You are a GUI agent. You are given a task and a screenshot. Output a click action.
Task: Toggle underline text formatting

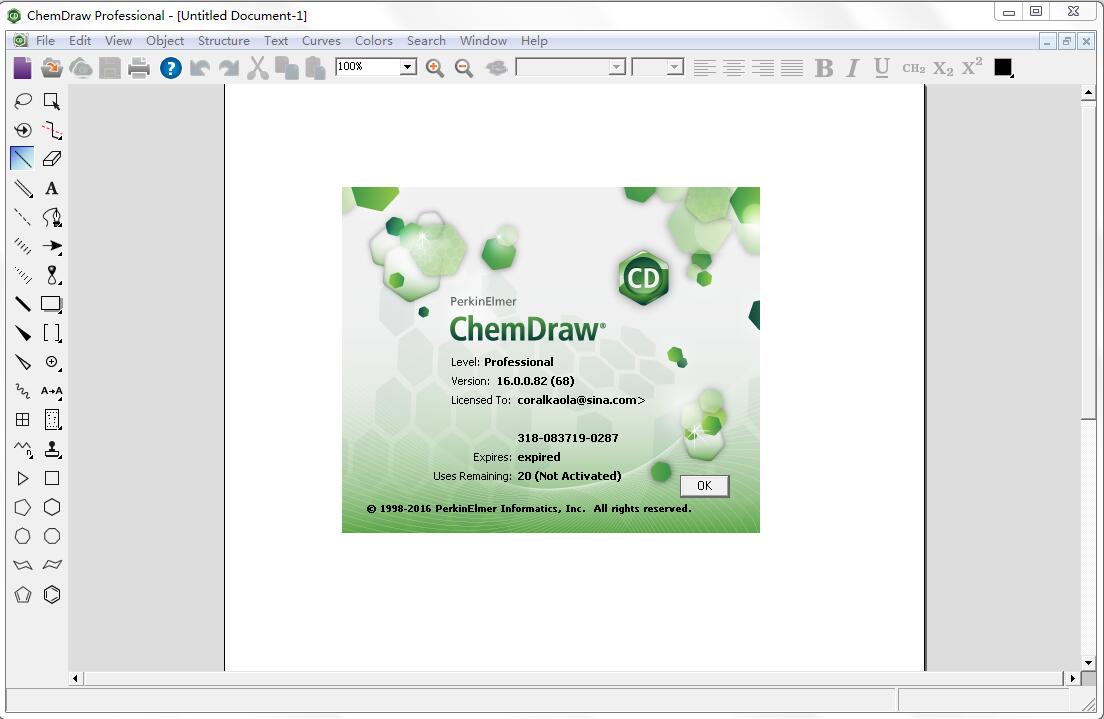[880, 68]
